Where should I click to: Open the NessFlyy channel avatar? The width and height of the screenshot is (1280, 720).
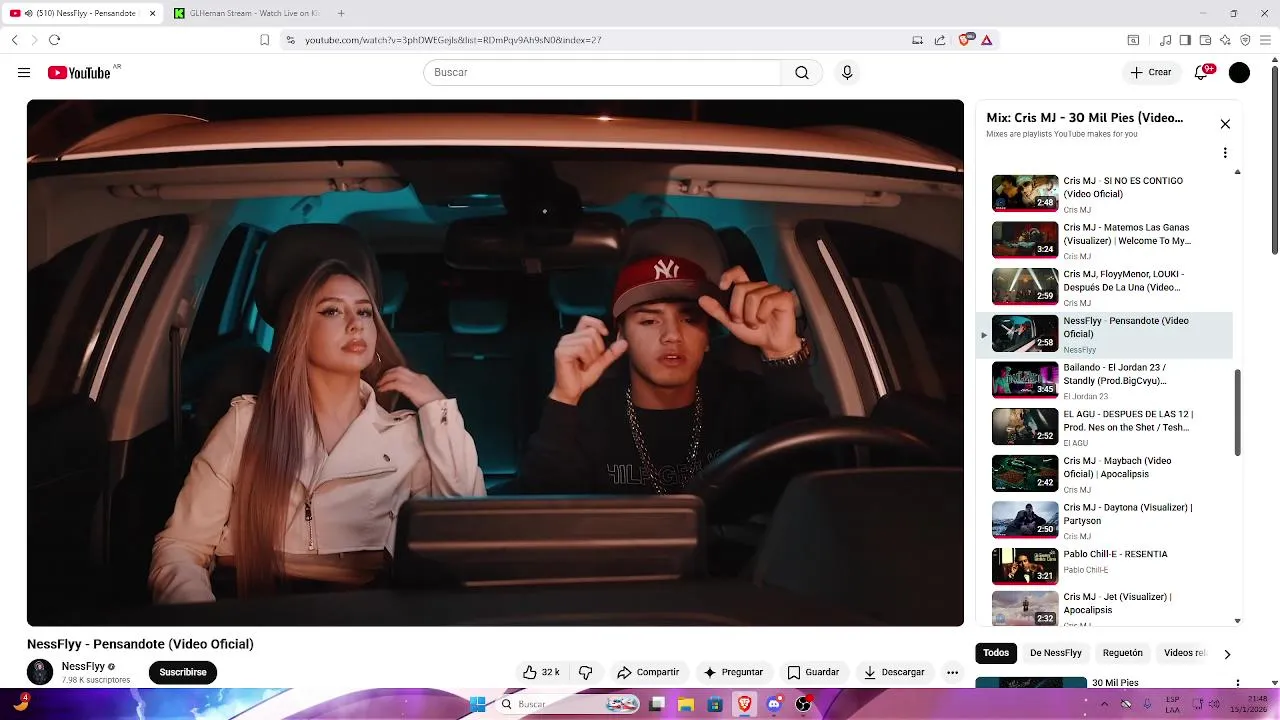pos(40,672)
